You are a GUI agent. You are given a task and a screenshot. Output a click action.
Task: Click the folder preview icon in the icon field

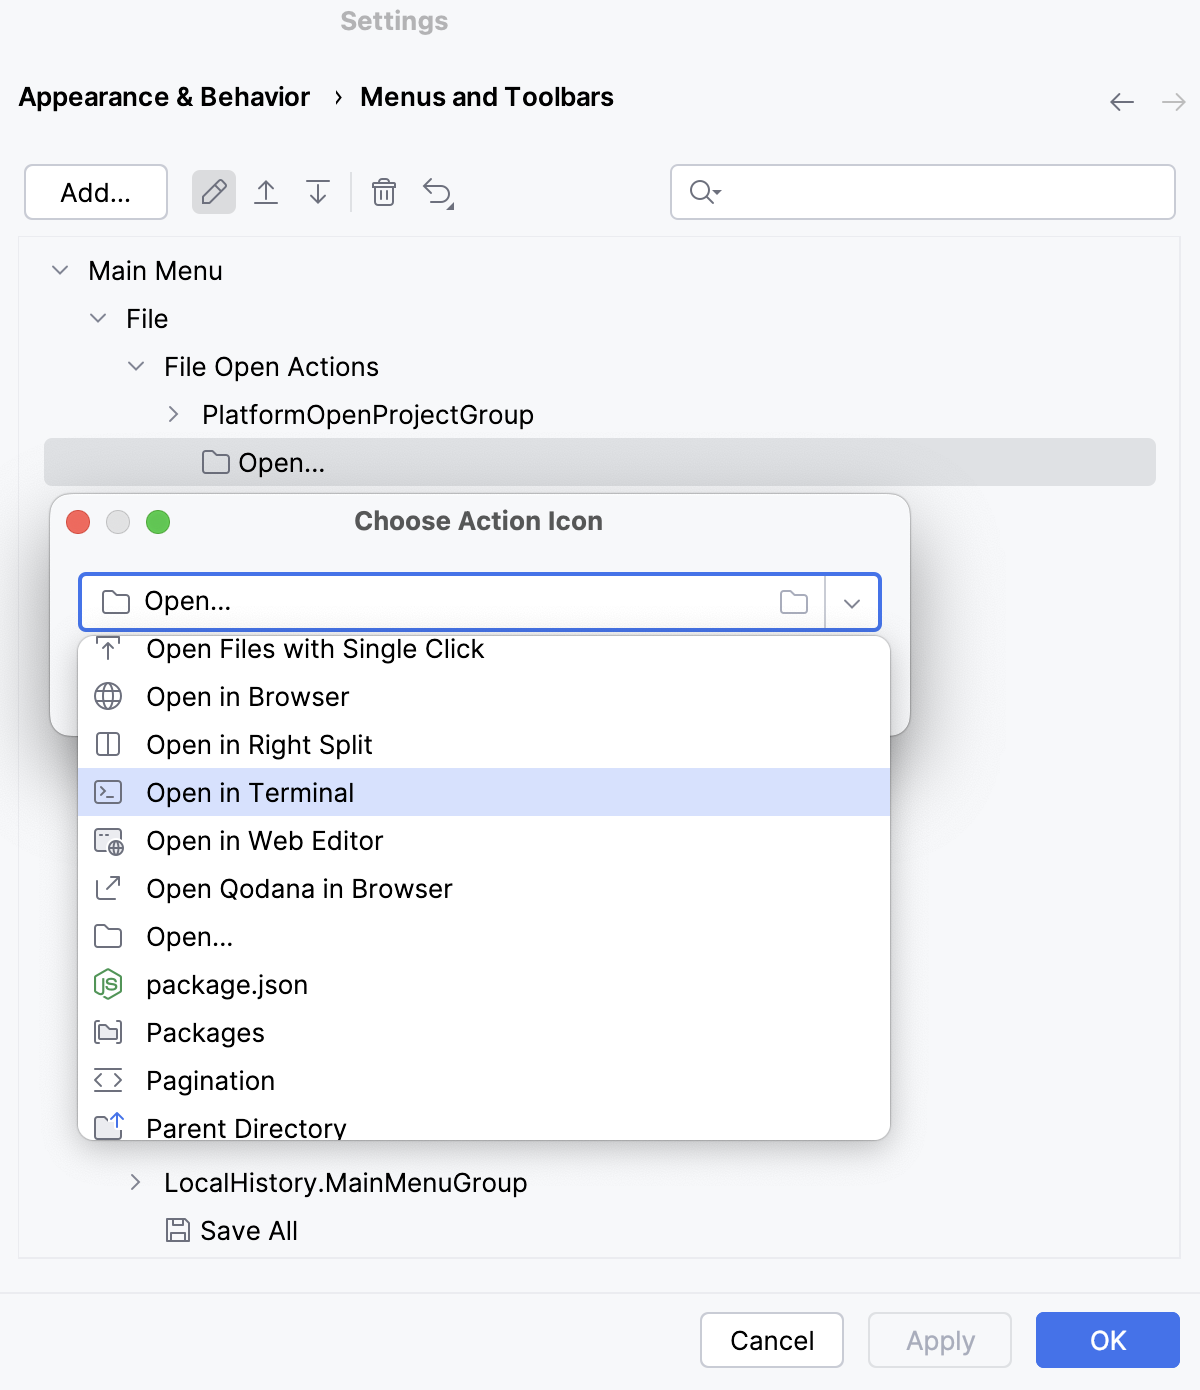point(793,601)
